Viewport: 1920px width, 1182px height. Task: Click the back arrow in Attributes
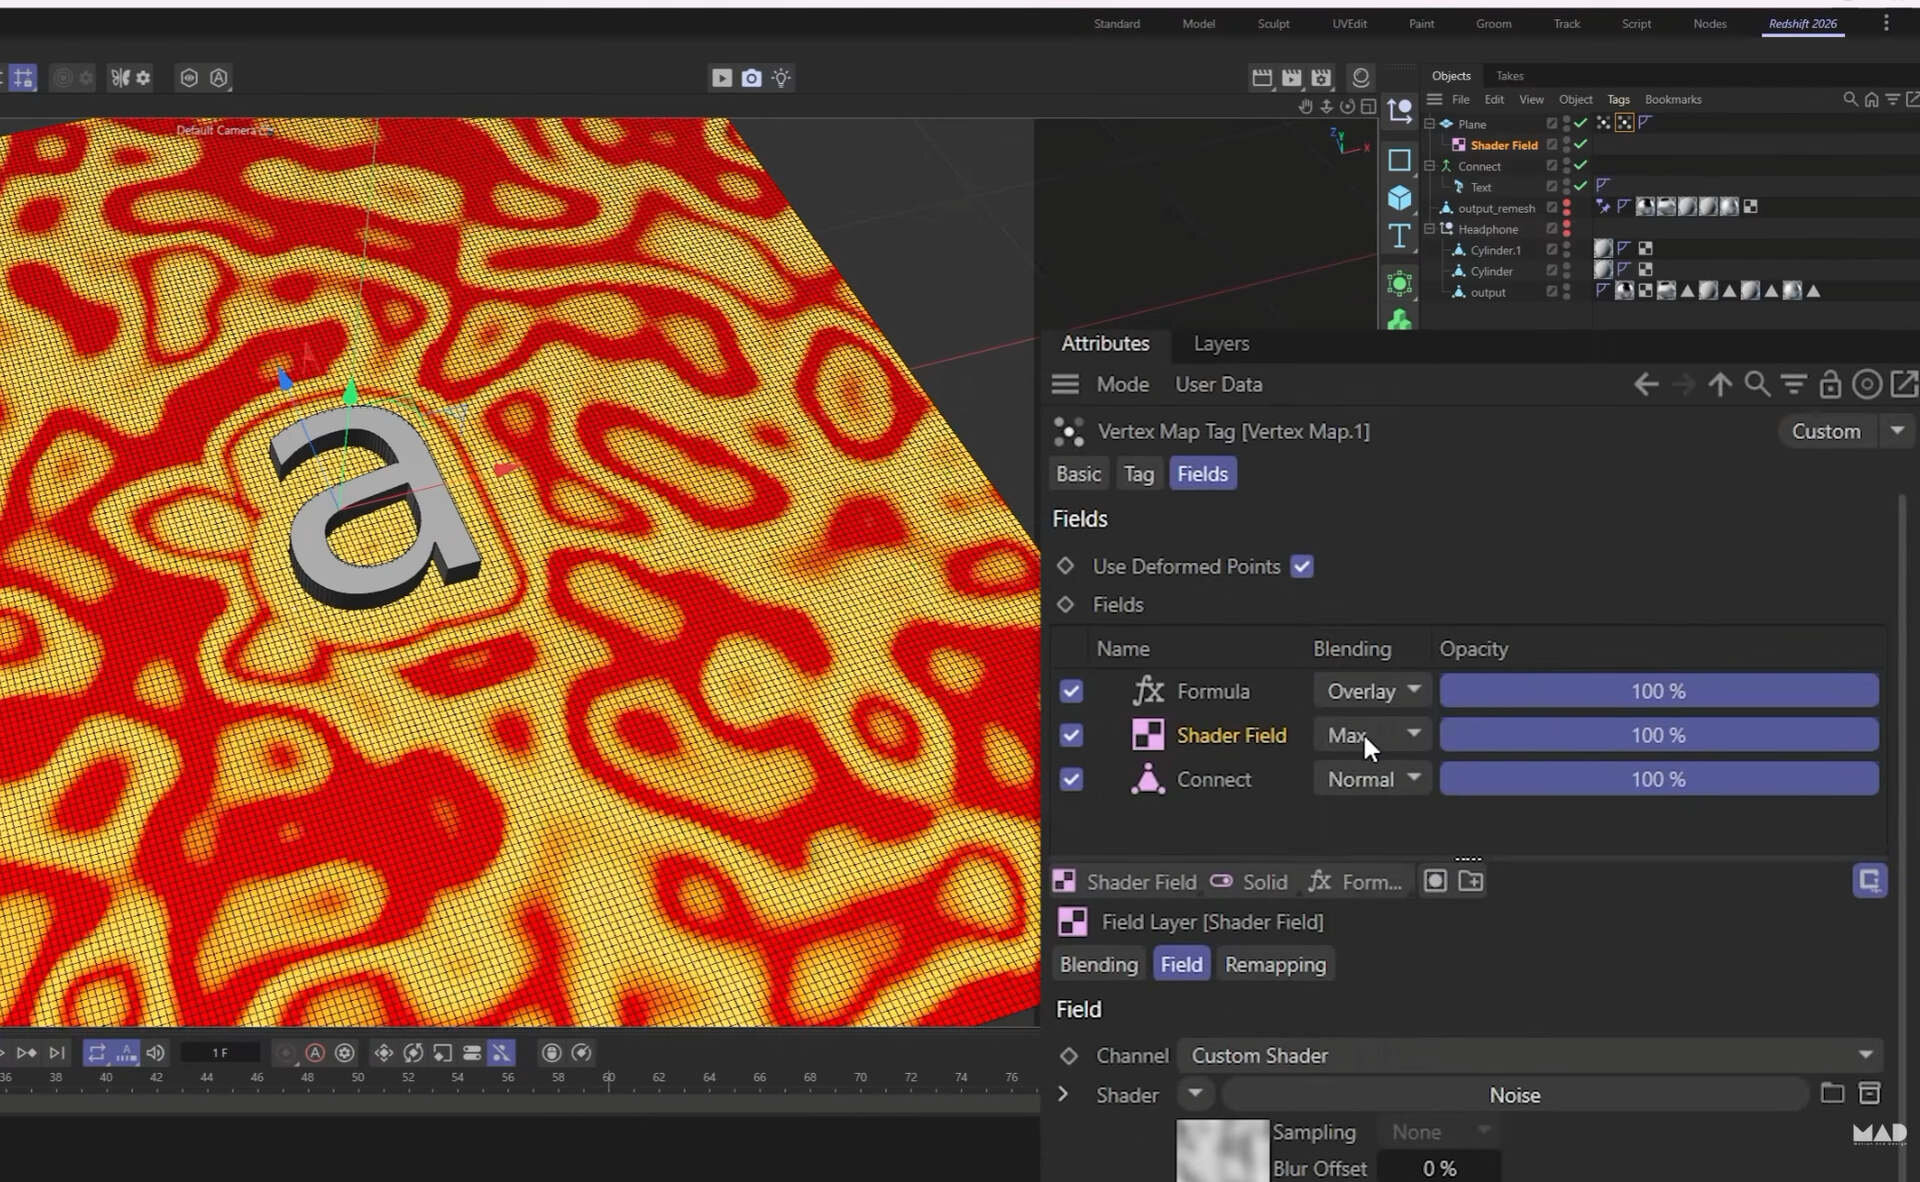coord(1646,384)
